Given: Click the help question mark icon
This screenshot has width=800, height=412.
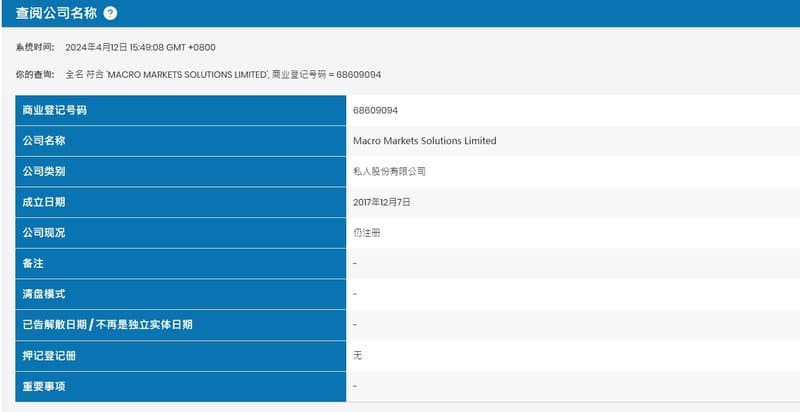Looking at the screenshot, I should pyautogui.click(x=110, y=14).
